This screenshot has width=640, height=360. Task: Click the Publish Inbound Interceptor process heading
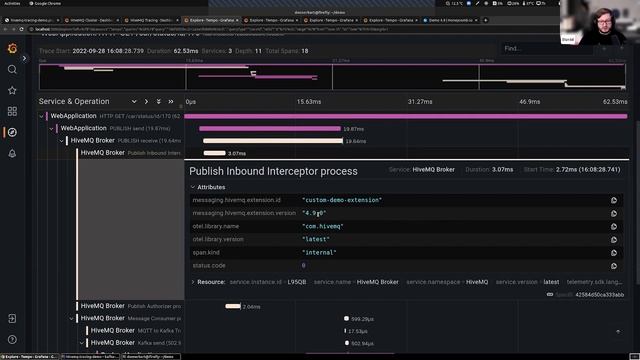click(x=273, y=171)
